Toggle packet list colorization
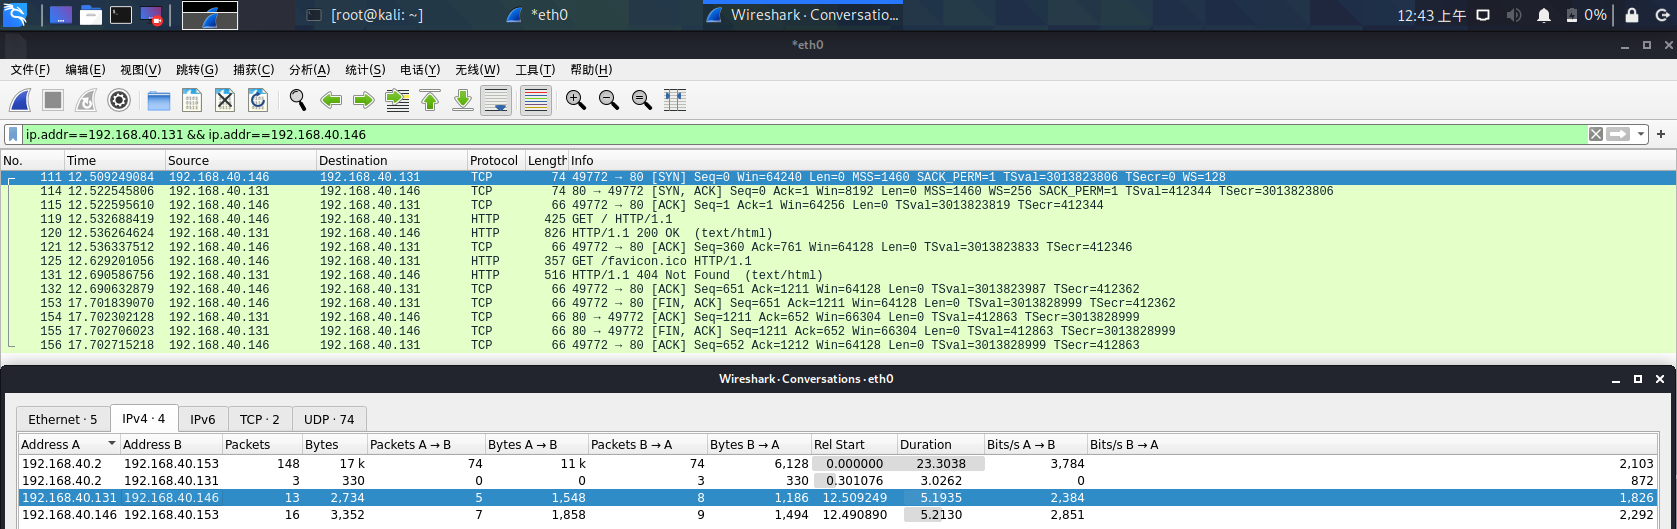The width and height of the screenshot is (1677, 529). click(x=536, y=100)
